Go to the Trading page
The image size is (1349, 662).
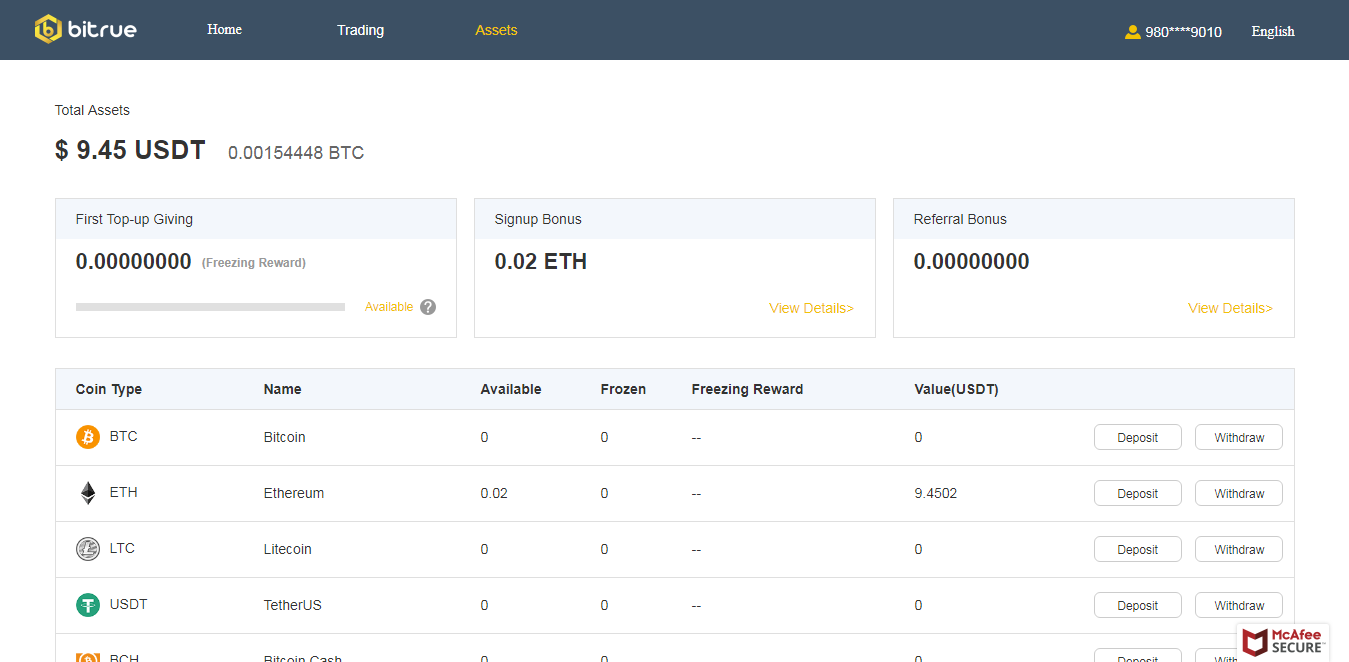(x=360, y=30)
